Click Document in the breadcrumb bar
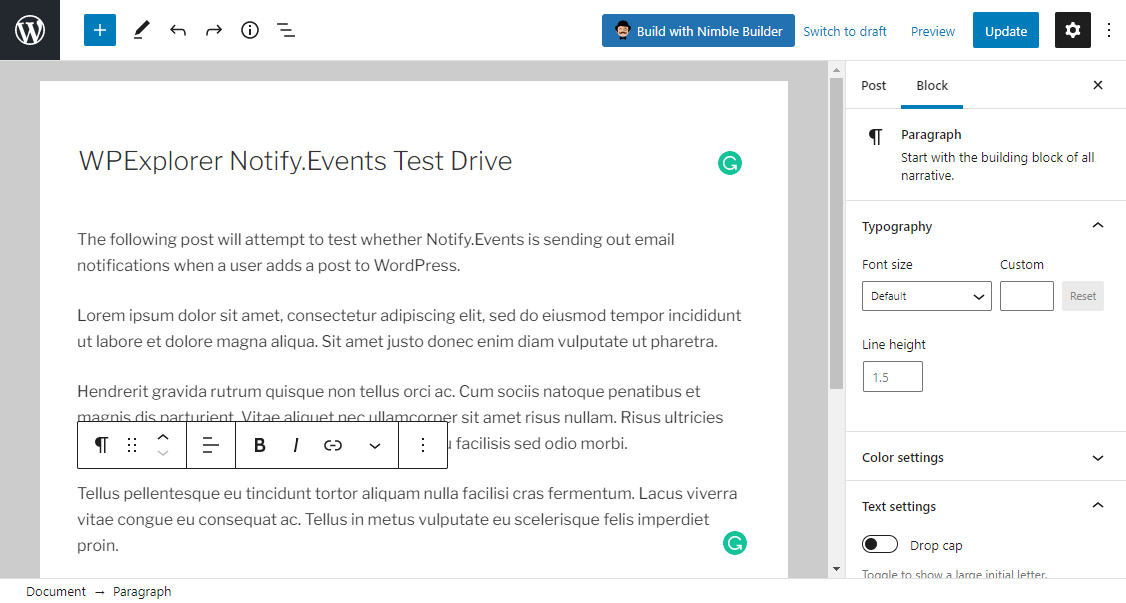This screenshot has width=1126, height=603. point(56,592)
